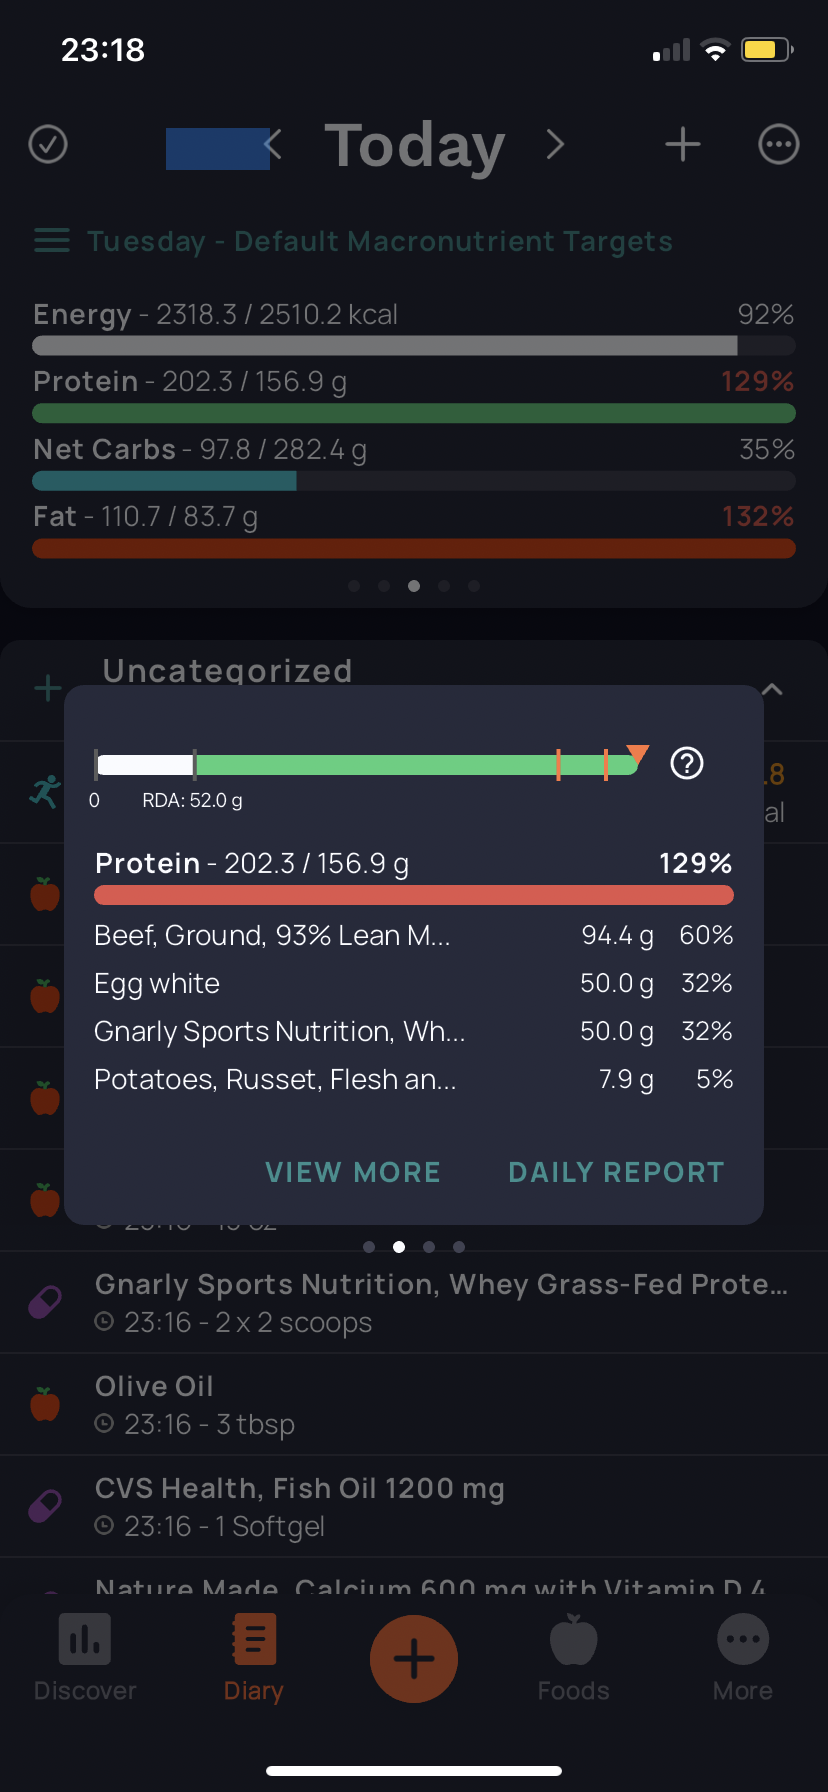Switch to the Foods tab
Image resolution: width=828 pixels, height=1792 pixels.
(573, 1658)
